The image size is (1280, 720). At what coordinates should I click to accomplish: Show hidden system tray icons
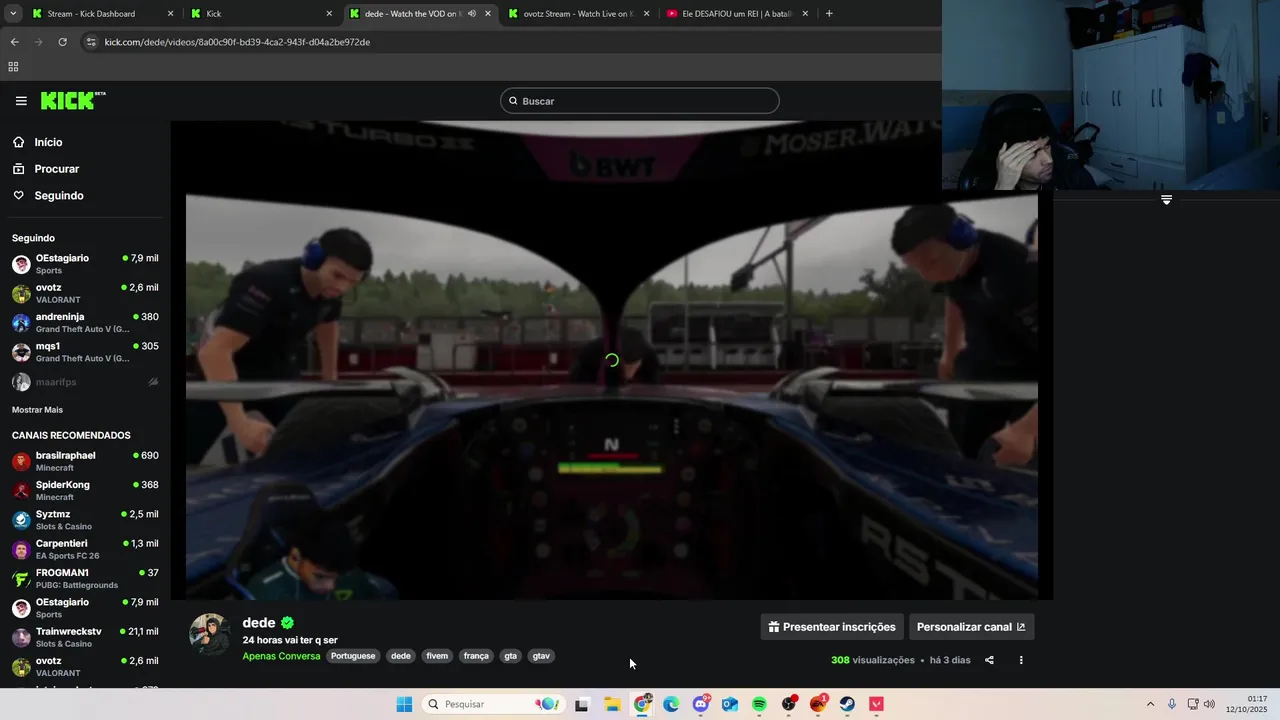coord(1150,704)
